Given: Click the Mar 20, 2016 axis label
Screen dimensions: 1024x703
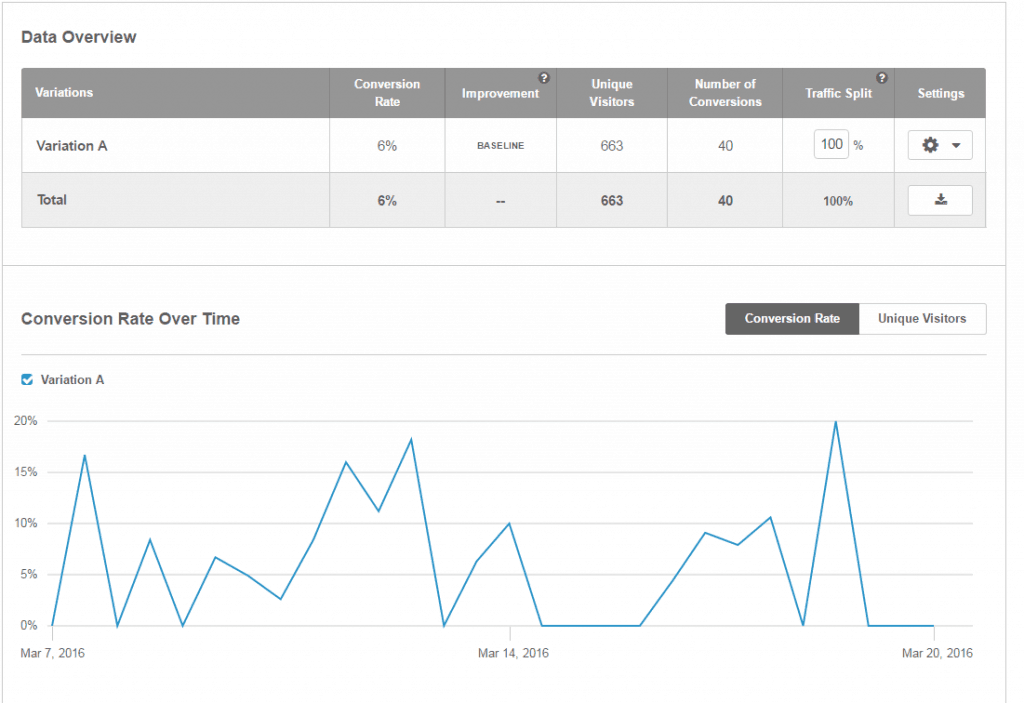Looking at the screenshot, I should pos(937,653).
